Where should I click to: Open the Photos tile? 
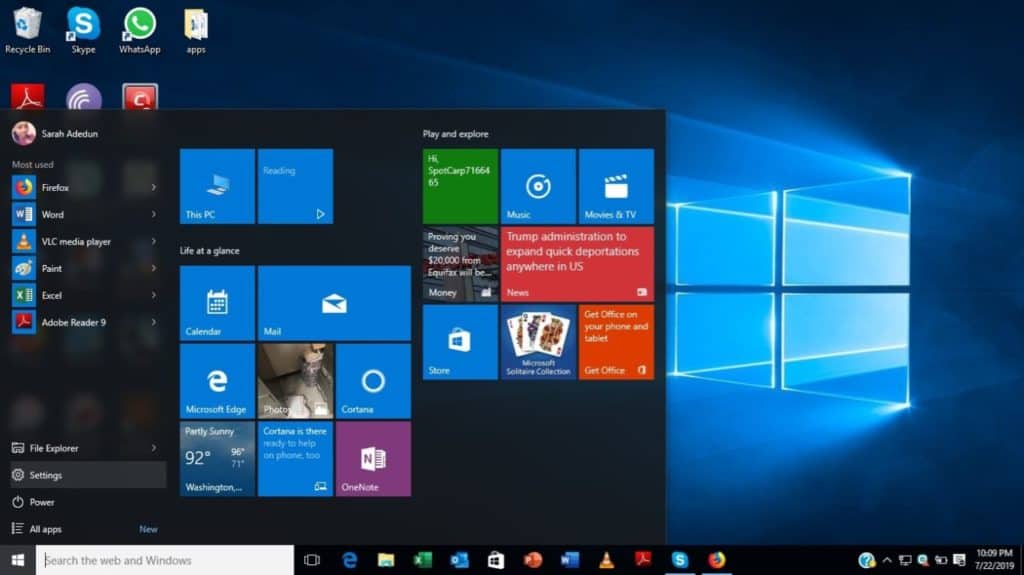(295, 381)
